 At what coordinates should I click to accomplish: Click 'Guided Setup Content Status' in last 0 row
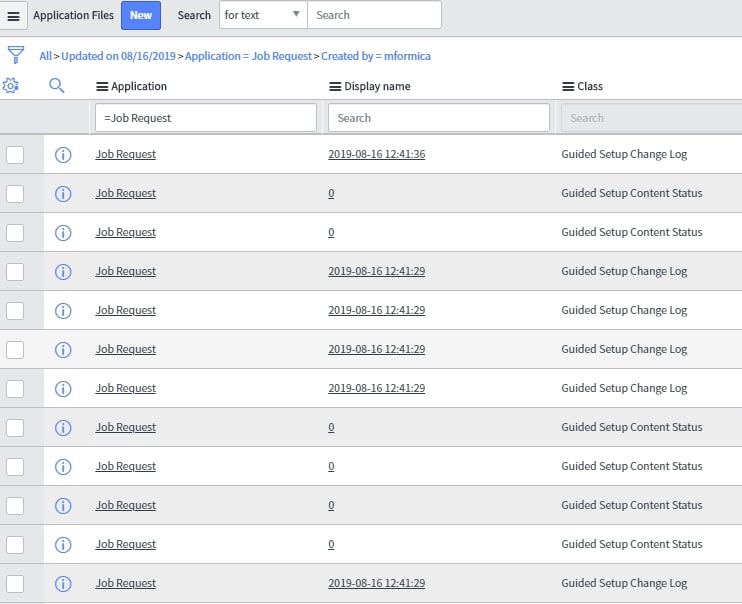pyautogui.click(x=632, y=544)
